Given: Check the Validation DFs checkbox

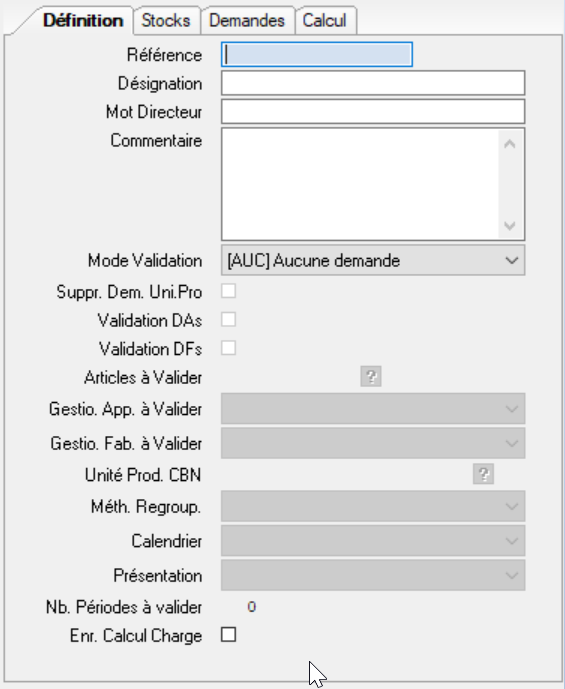Looking at the screenshot, I should (x=228, y=348).
